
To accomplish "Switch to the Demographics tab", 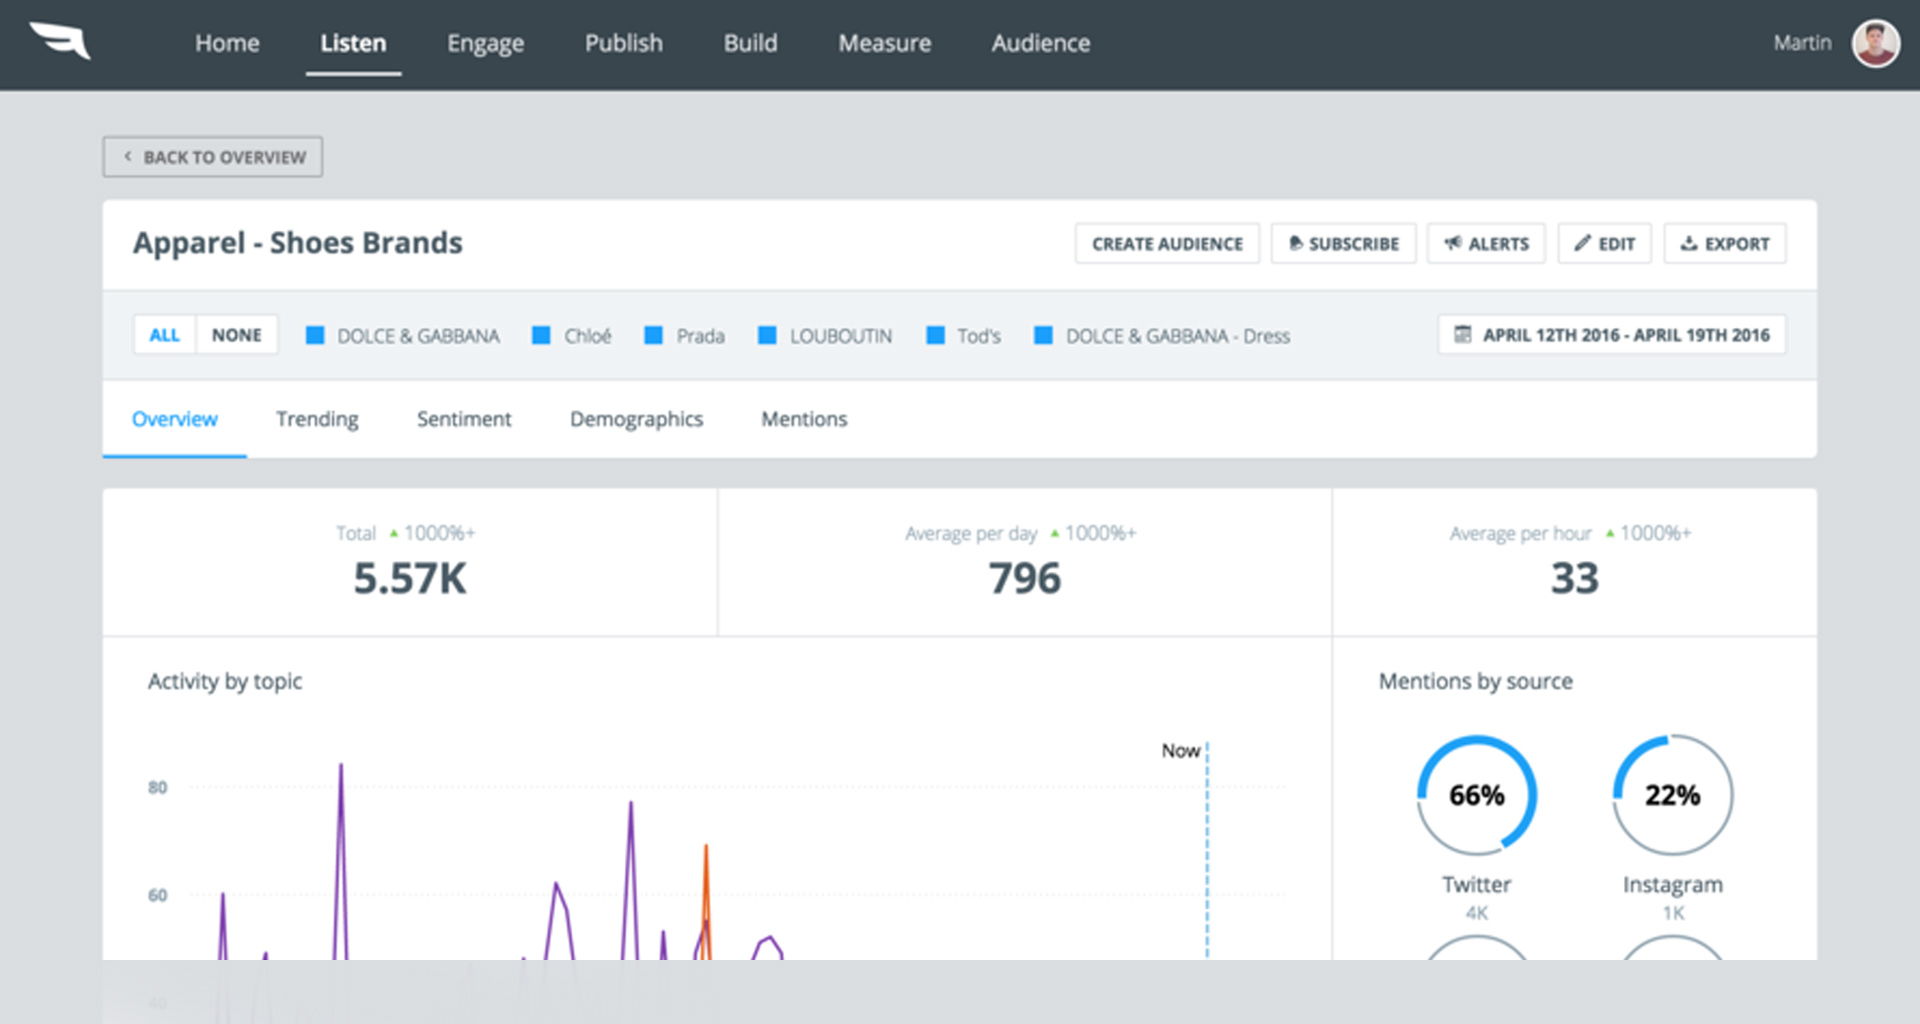I will 636,420.
